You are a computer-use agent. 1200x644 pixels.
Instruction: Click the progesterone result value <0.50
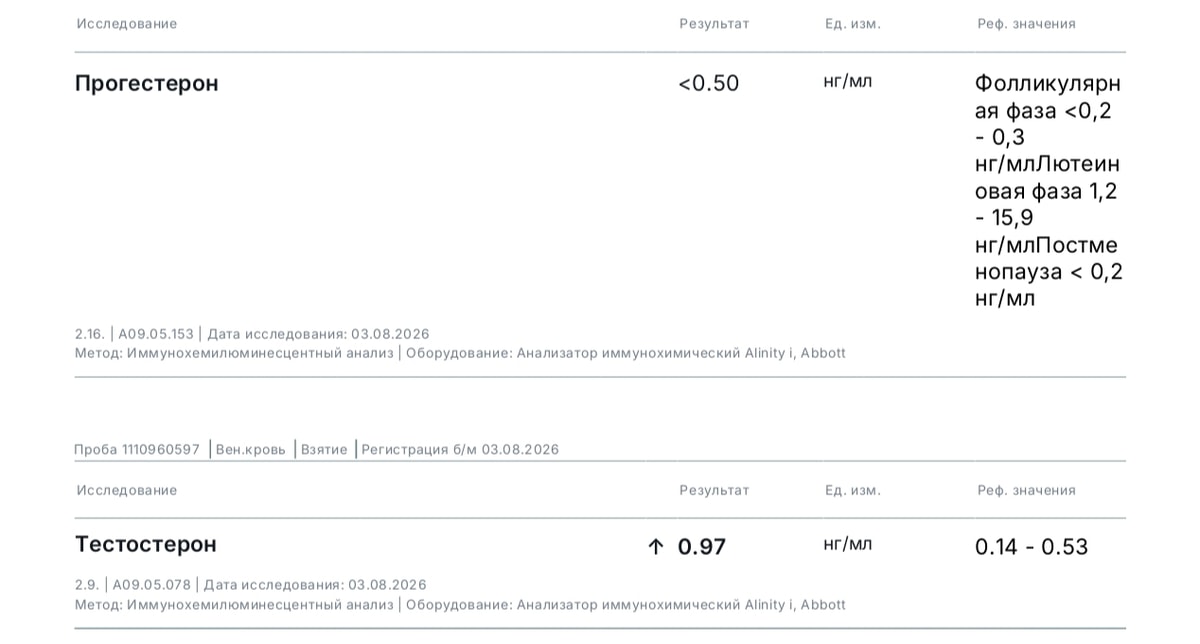(x=709, y=83)
